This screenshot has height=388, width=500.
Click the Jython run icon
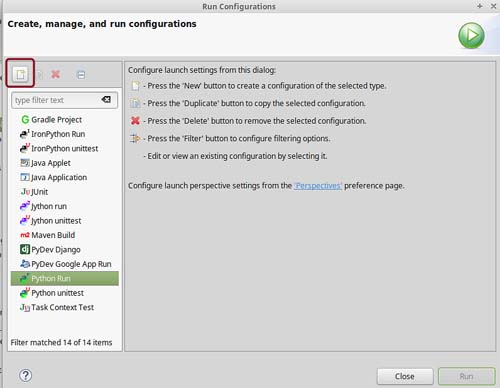tap(25, 206)
